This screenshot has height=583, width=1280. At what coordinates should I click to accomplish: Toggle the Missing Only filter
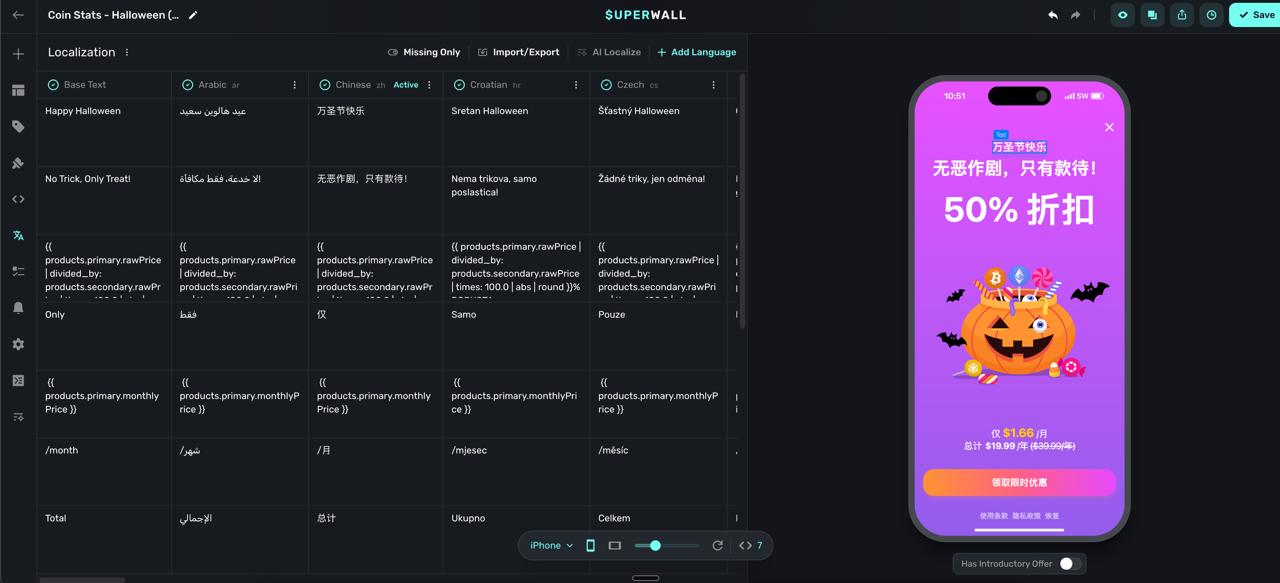pos(424,52)
